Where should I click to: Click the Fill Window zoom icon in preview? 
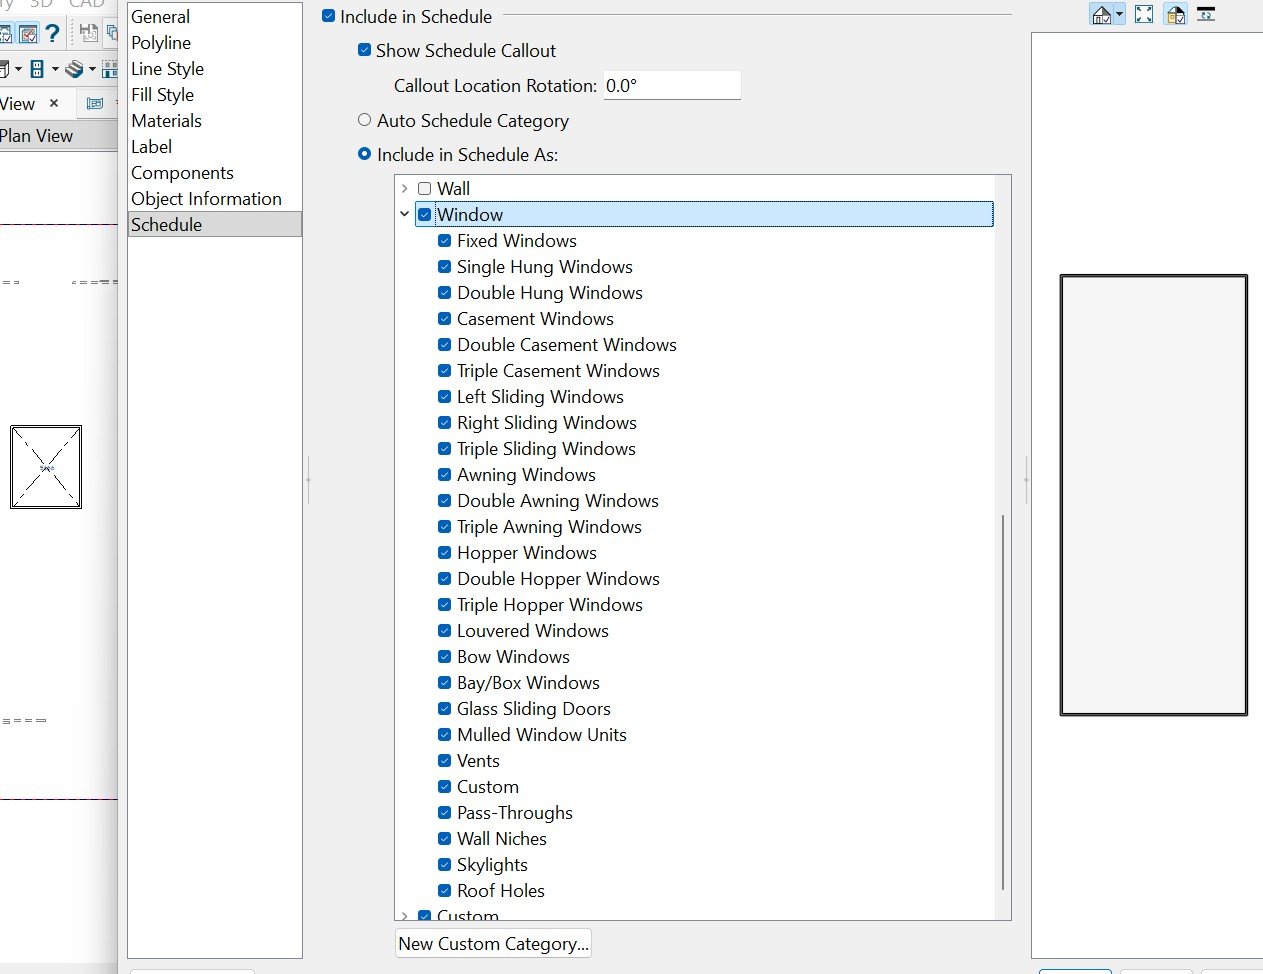click(x=1144, y=14)
